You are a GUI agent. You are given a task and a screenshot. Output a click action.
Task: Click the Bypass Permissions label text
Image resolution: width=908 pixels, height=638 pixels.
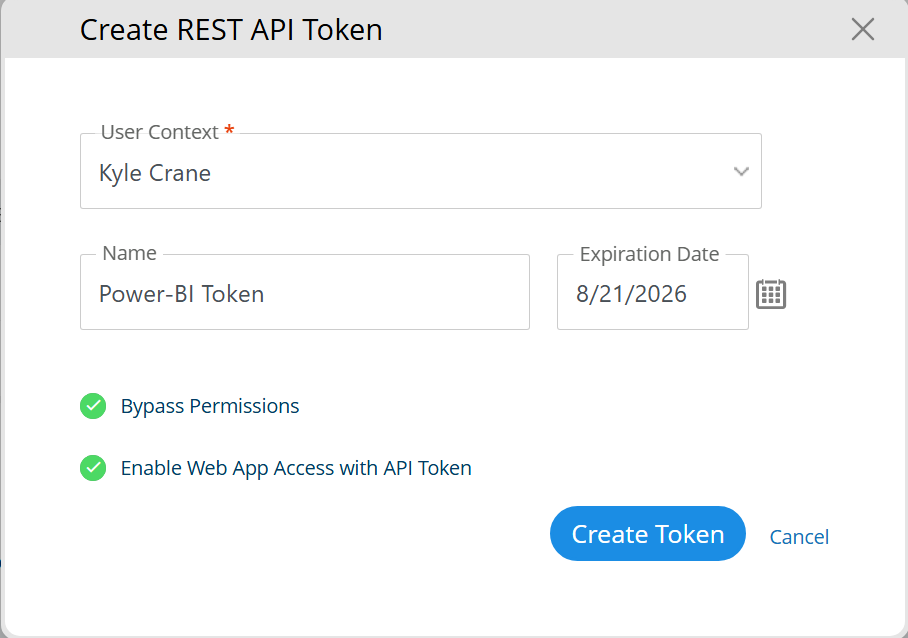coord(210,406)
